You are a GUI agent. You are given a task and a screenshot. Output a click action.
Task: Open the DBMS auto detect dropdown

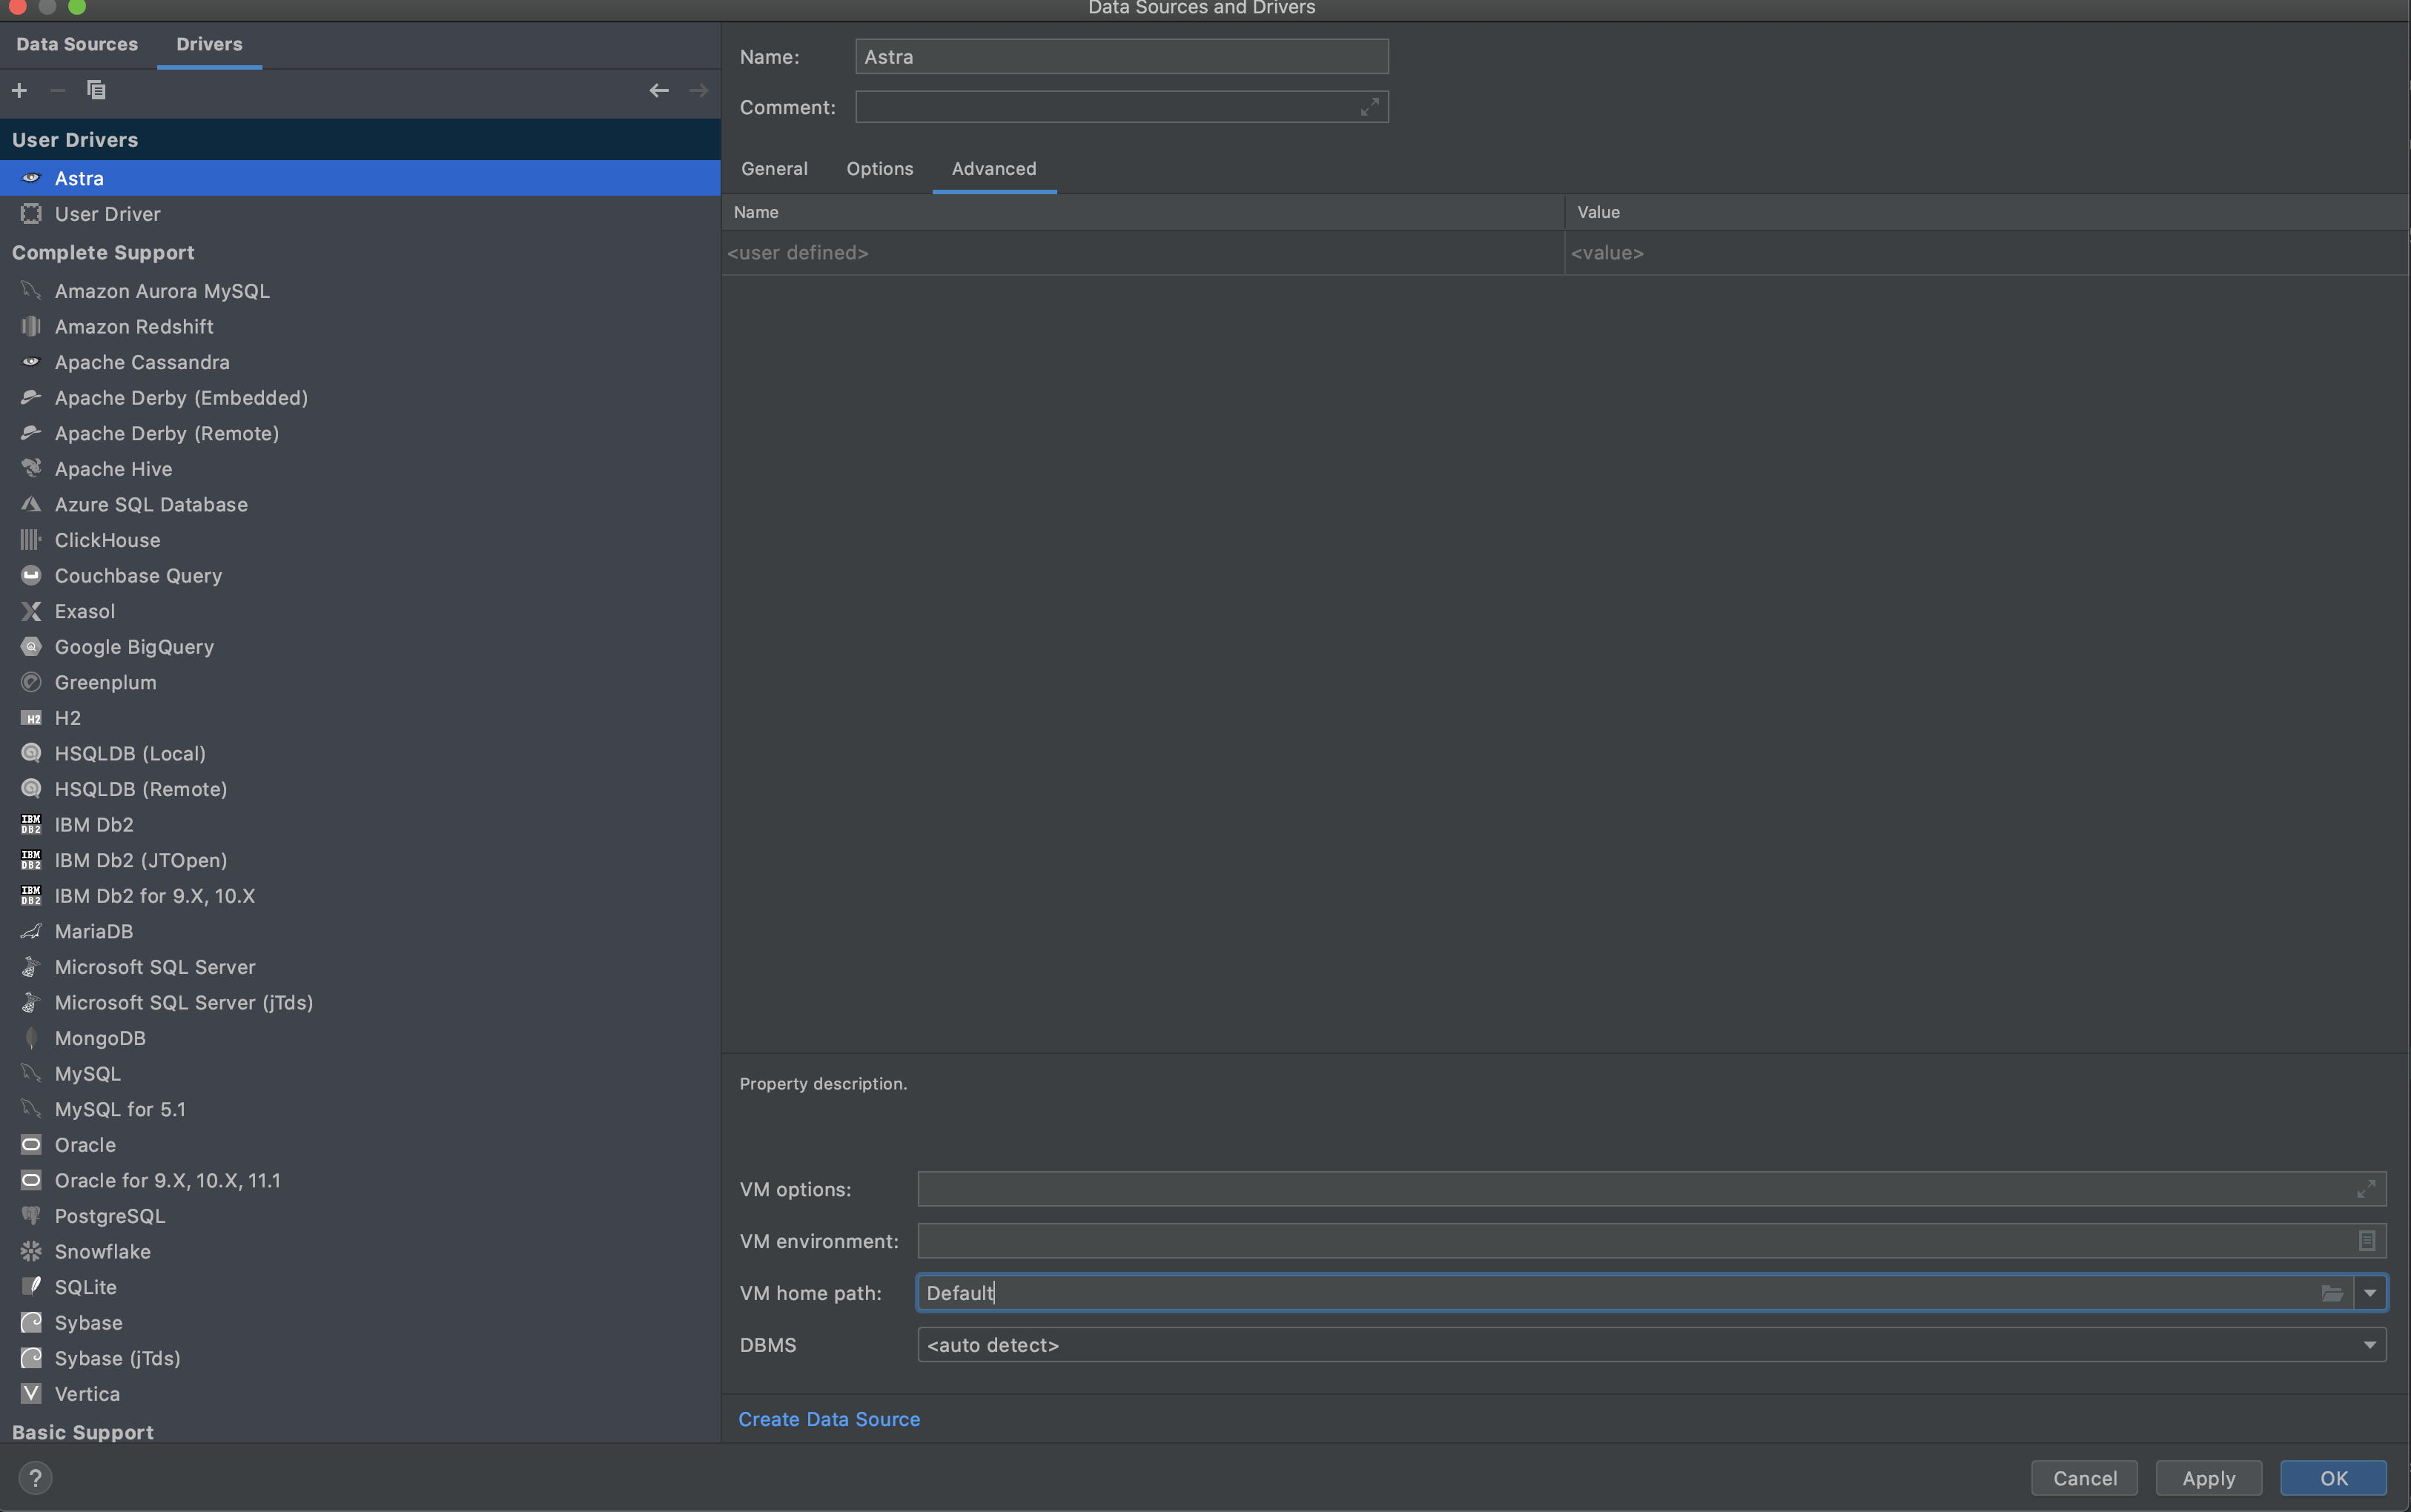[x=2369, y=1345]
